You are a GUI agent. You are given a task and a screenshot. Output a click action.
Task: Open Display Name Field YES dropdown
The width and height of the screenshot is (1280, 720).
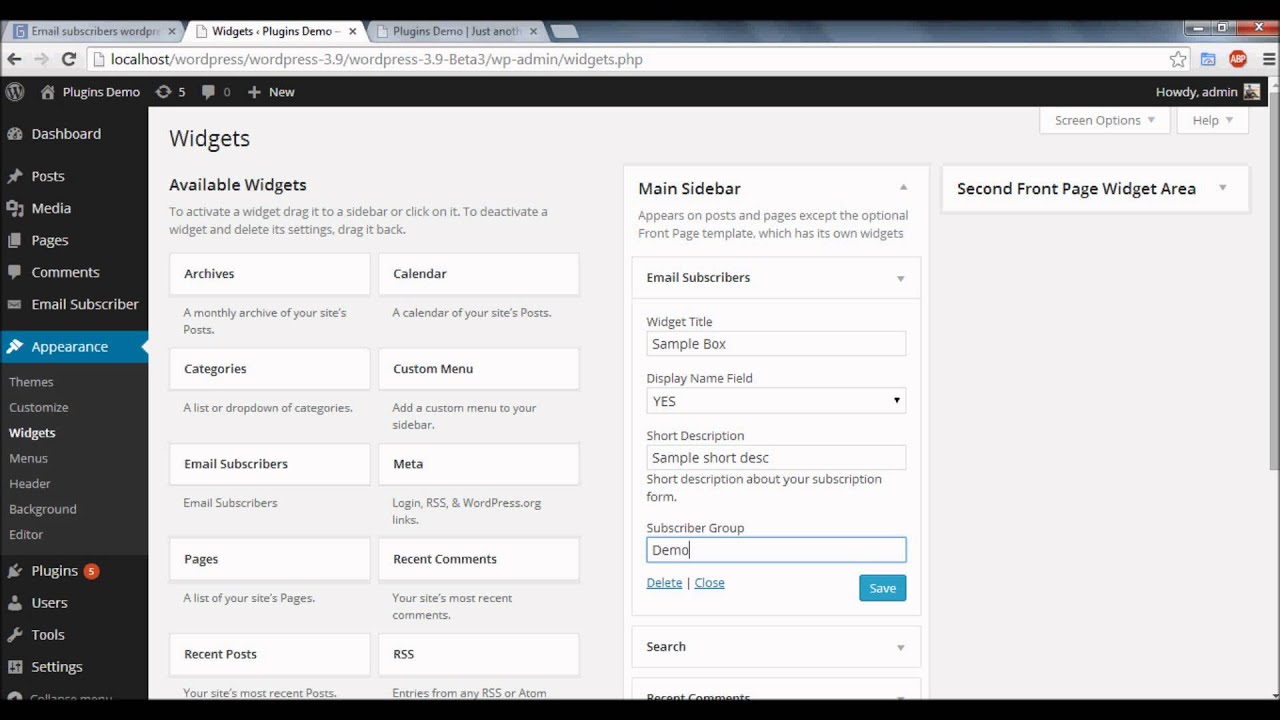point(776,401)
